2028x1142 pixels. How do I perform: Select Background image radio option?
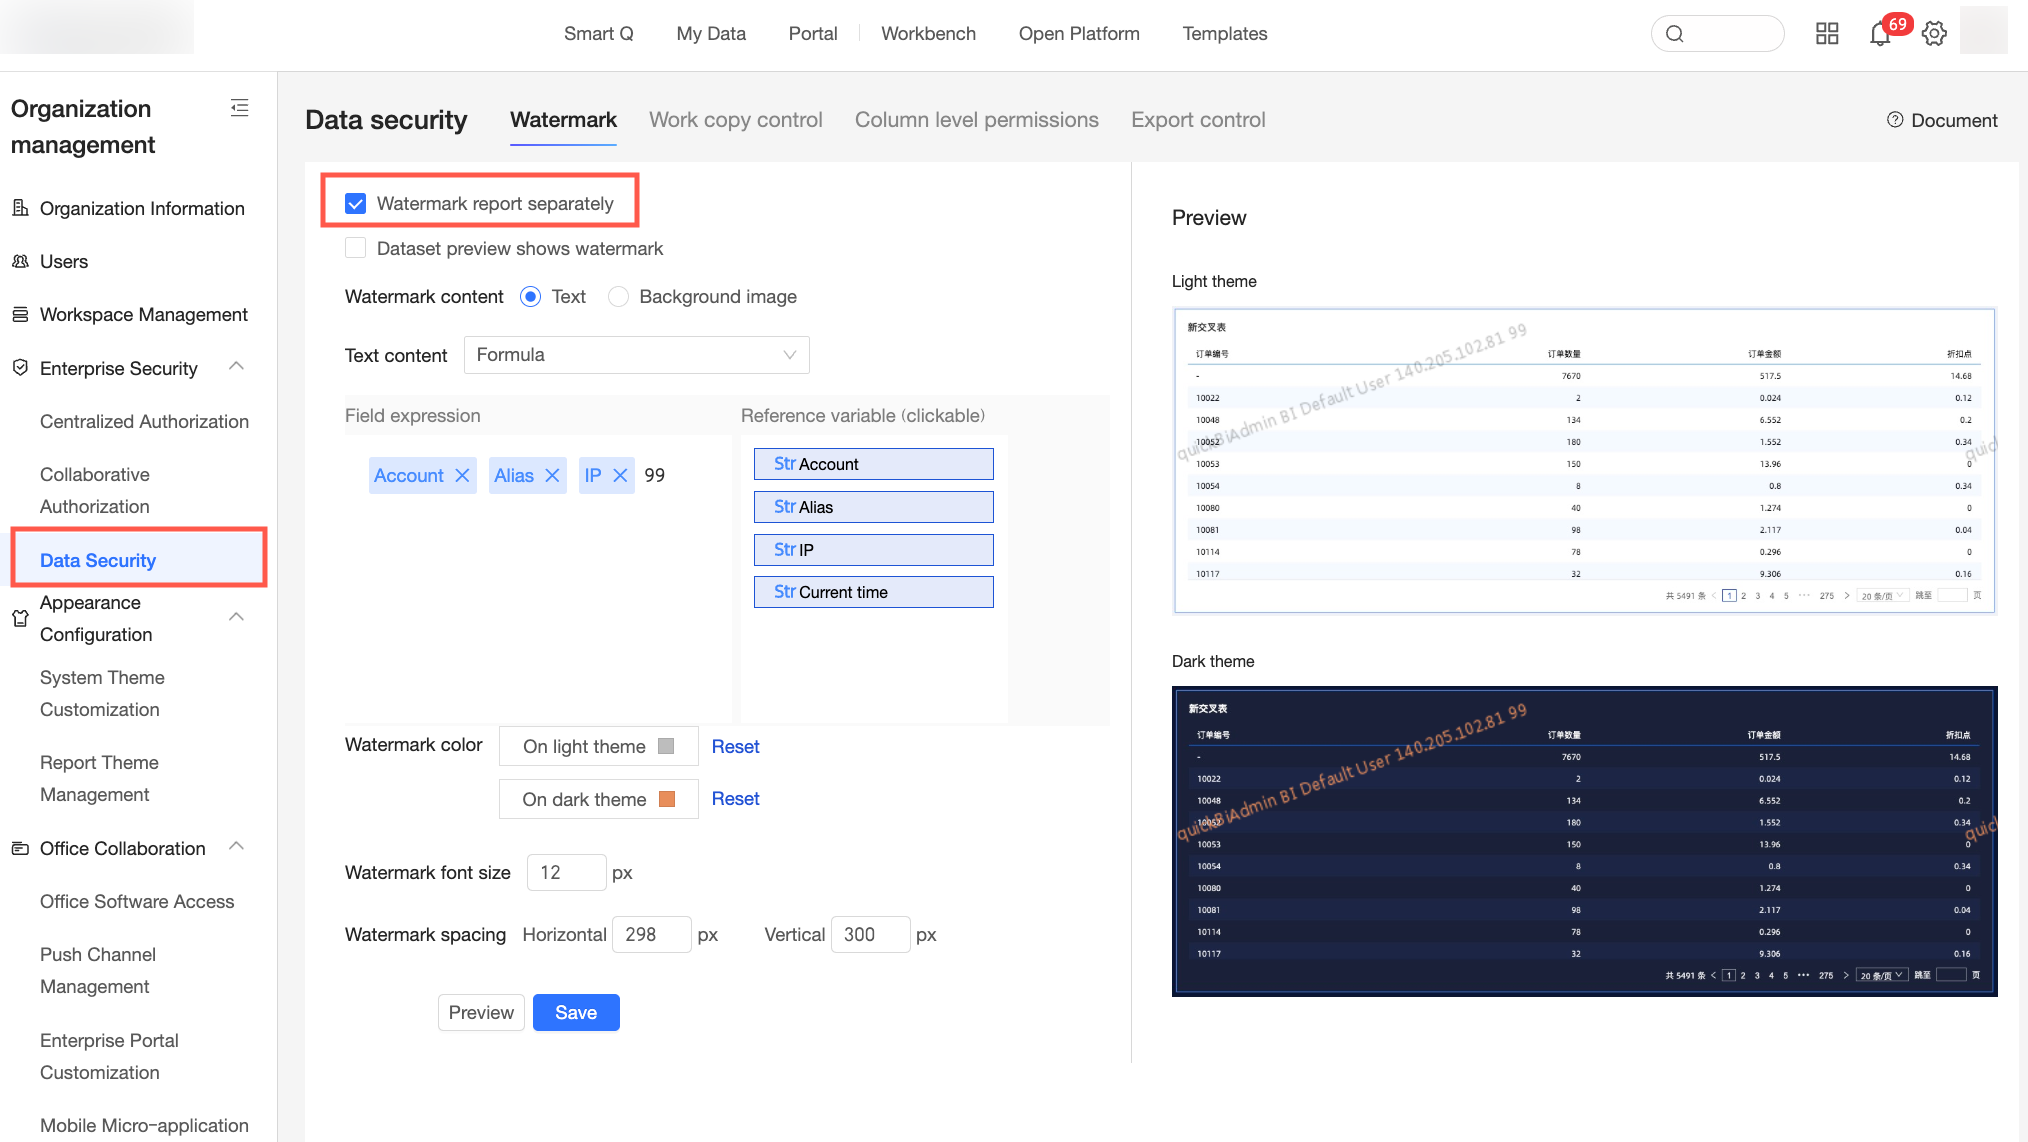[x=619, y=297]
